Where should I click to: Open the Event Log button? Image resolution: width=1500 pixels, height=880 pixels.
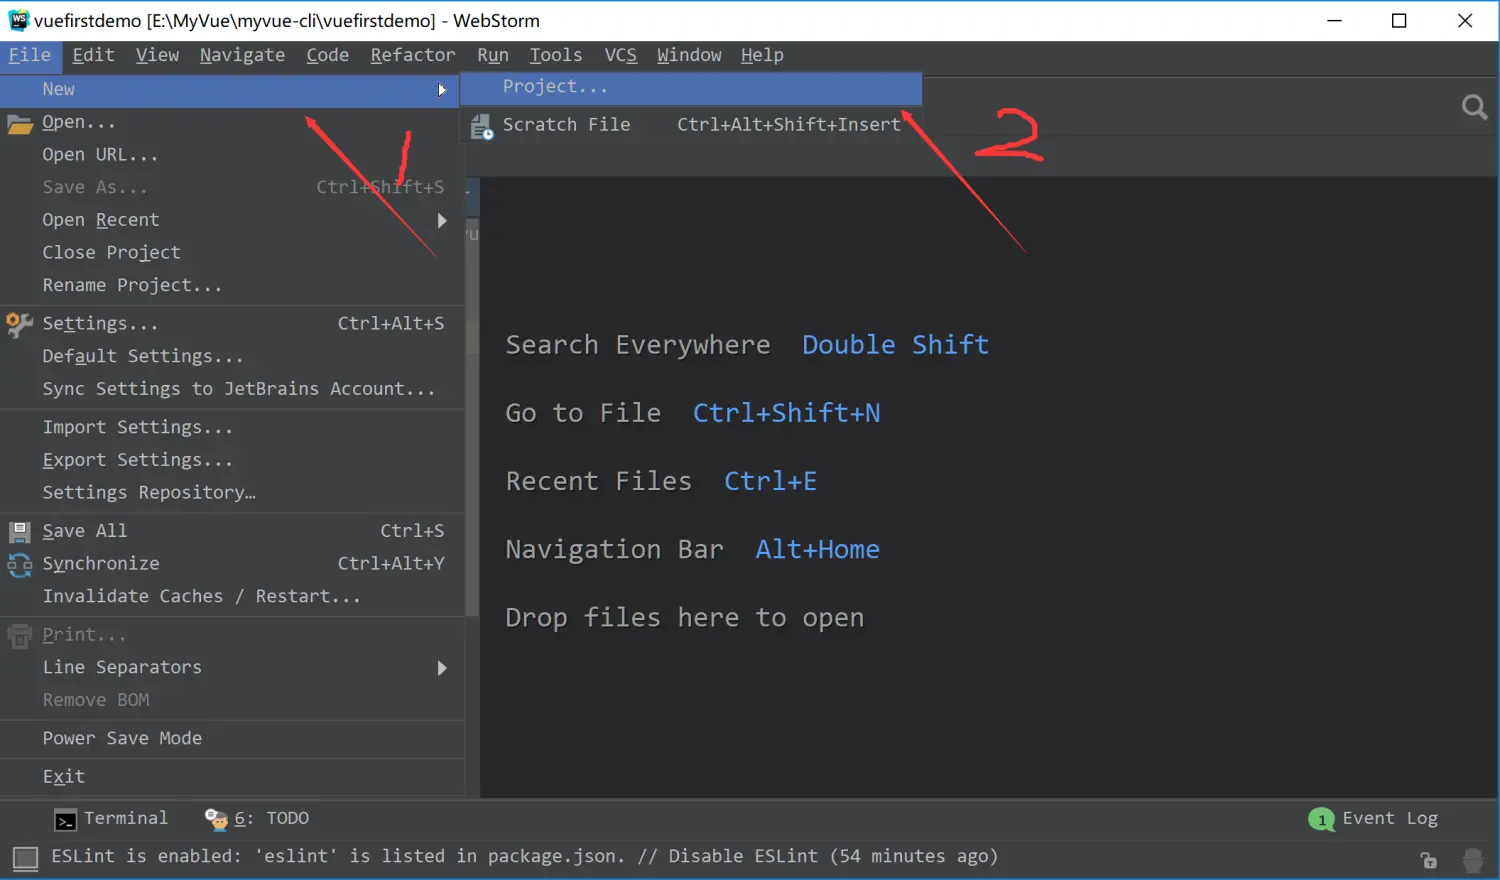click(1373, 820)
